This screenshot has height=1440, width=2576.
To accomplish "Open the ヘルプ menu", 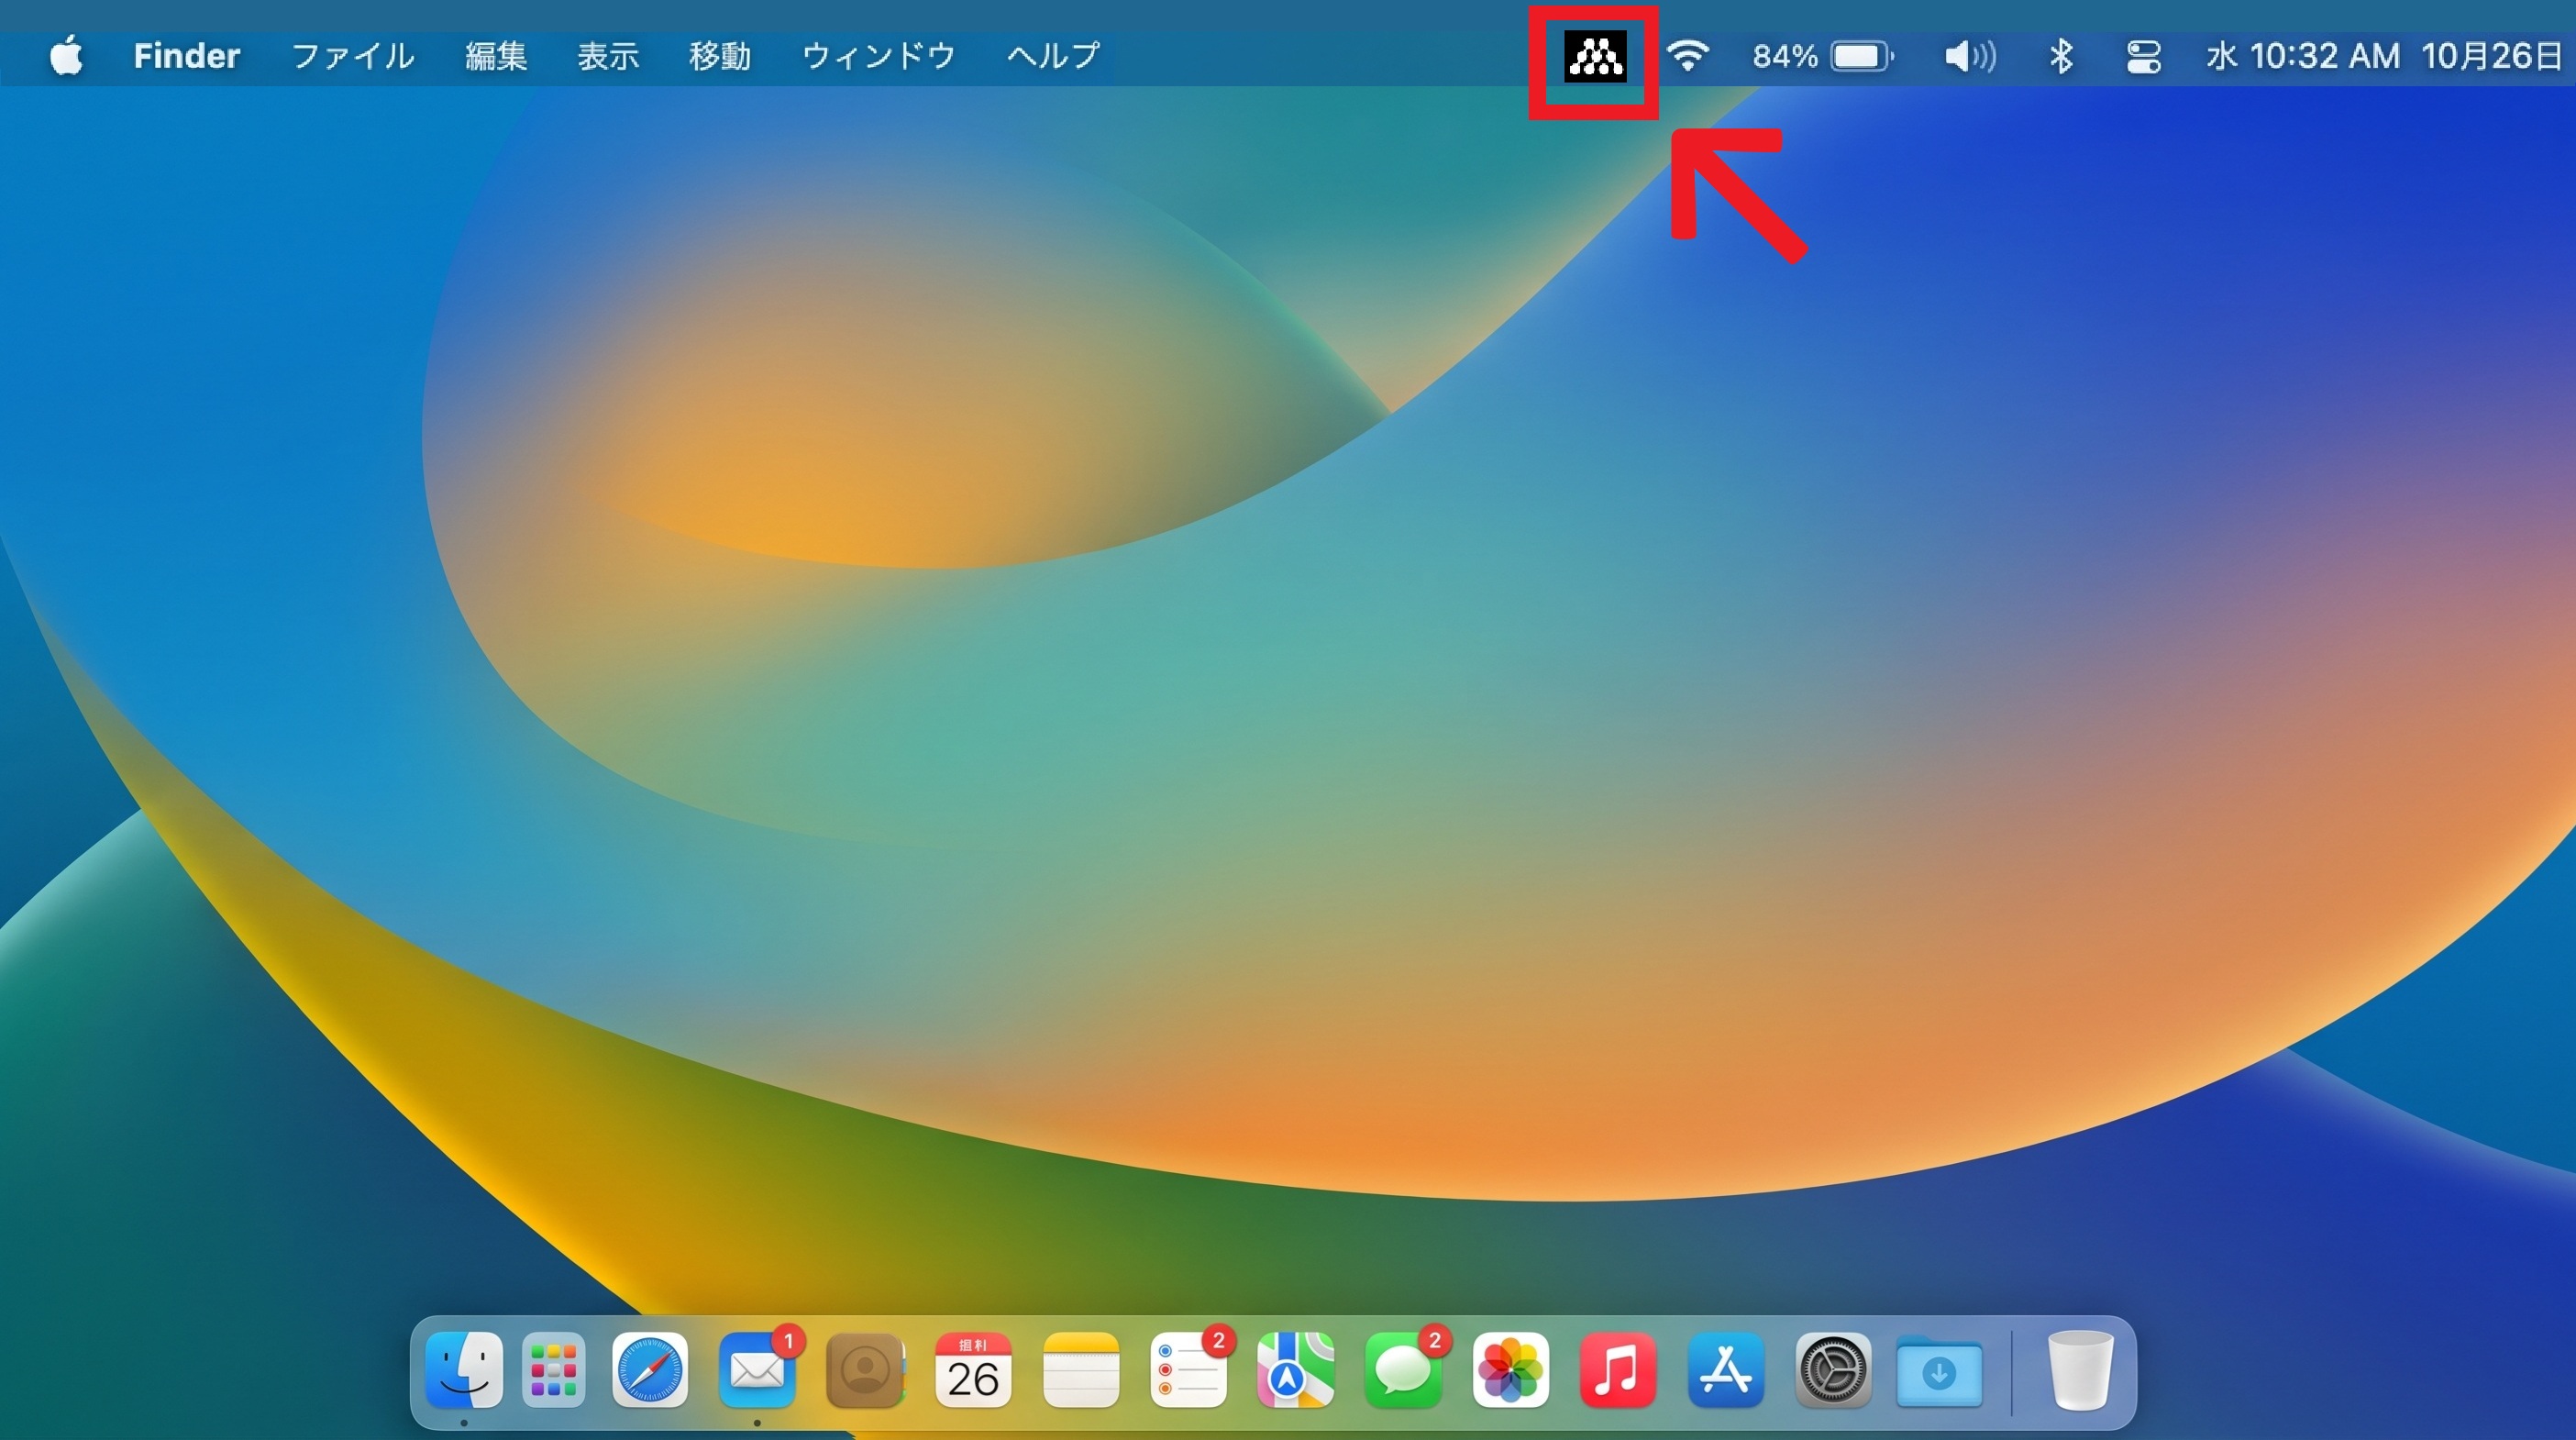I will coord(1053,56).
